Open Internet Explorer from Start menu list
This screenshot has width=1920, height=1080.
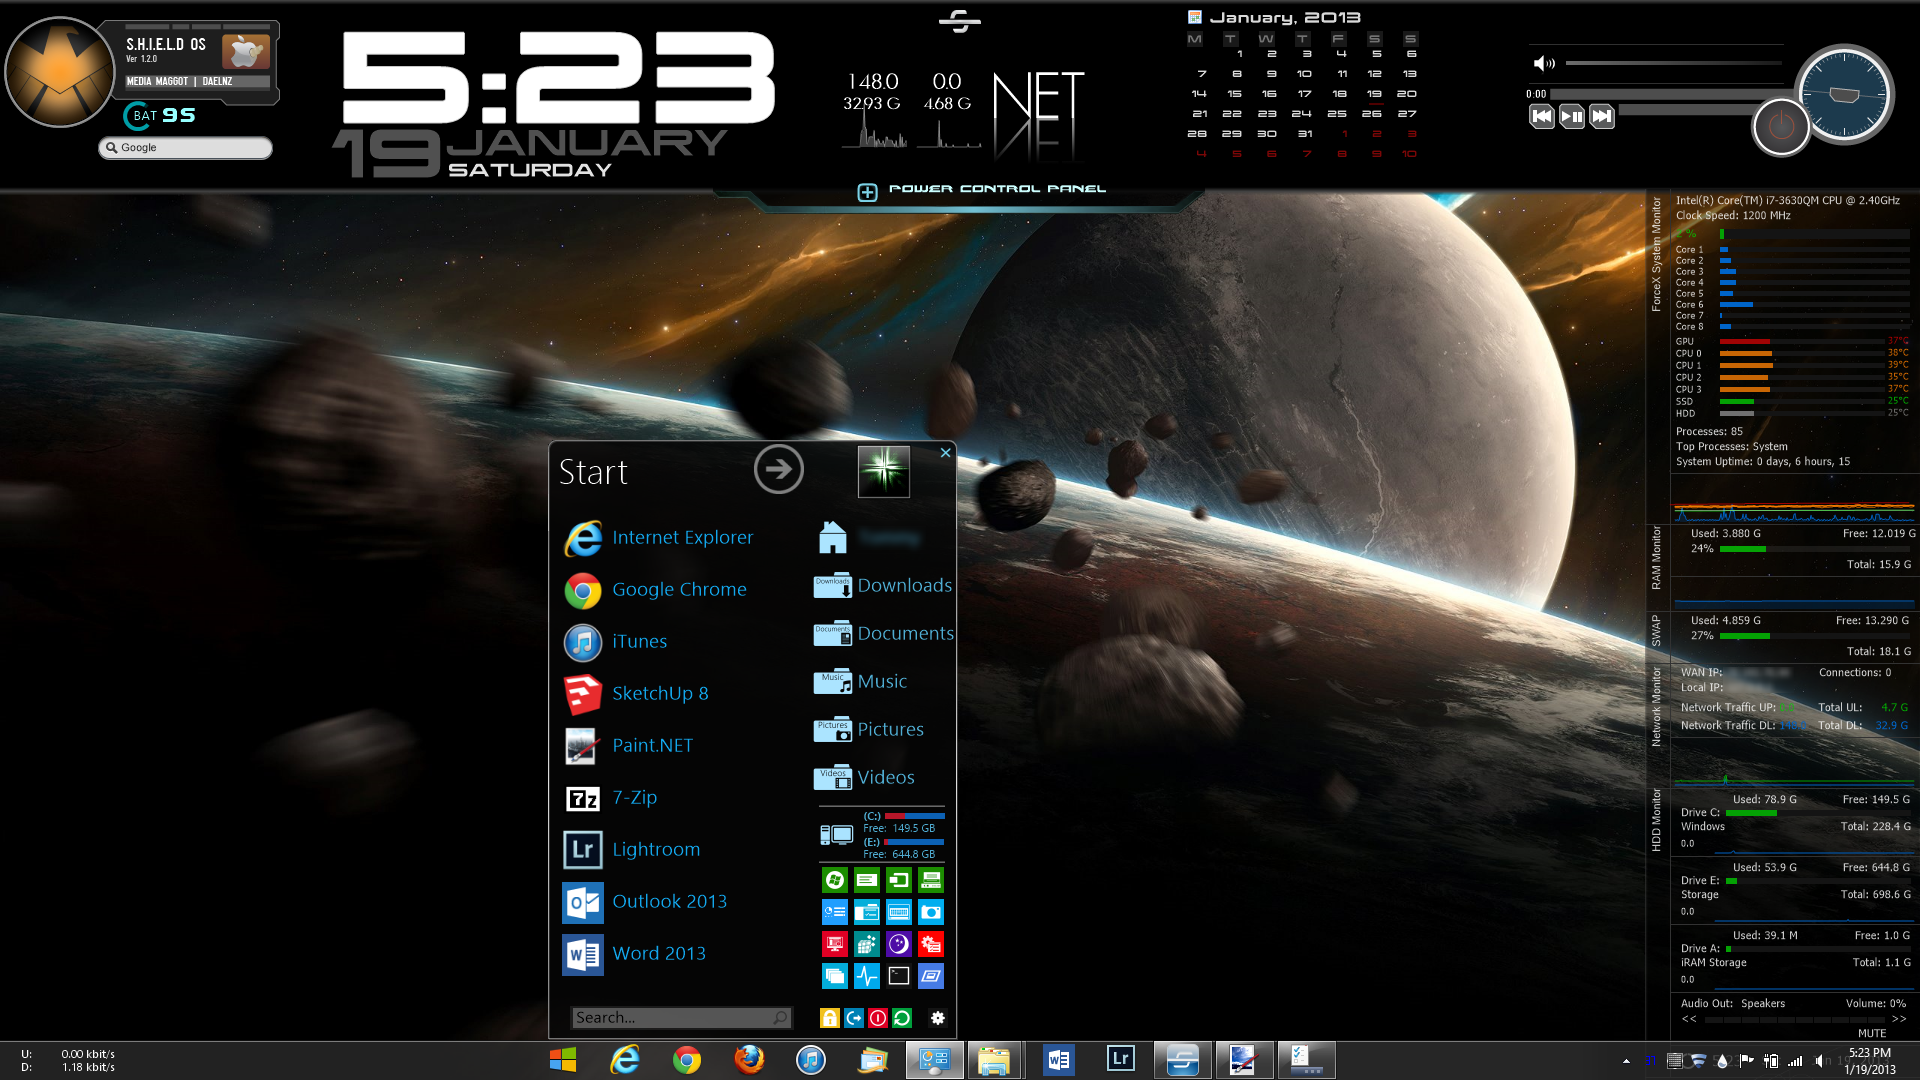(659, 538)
